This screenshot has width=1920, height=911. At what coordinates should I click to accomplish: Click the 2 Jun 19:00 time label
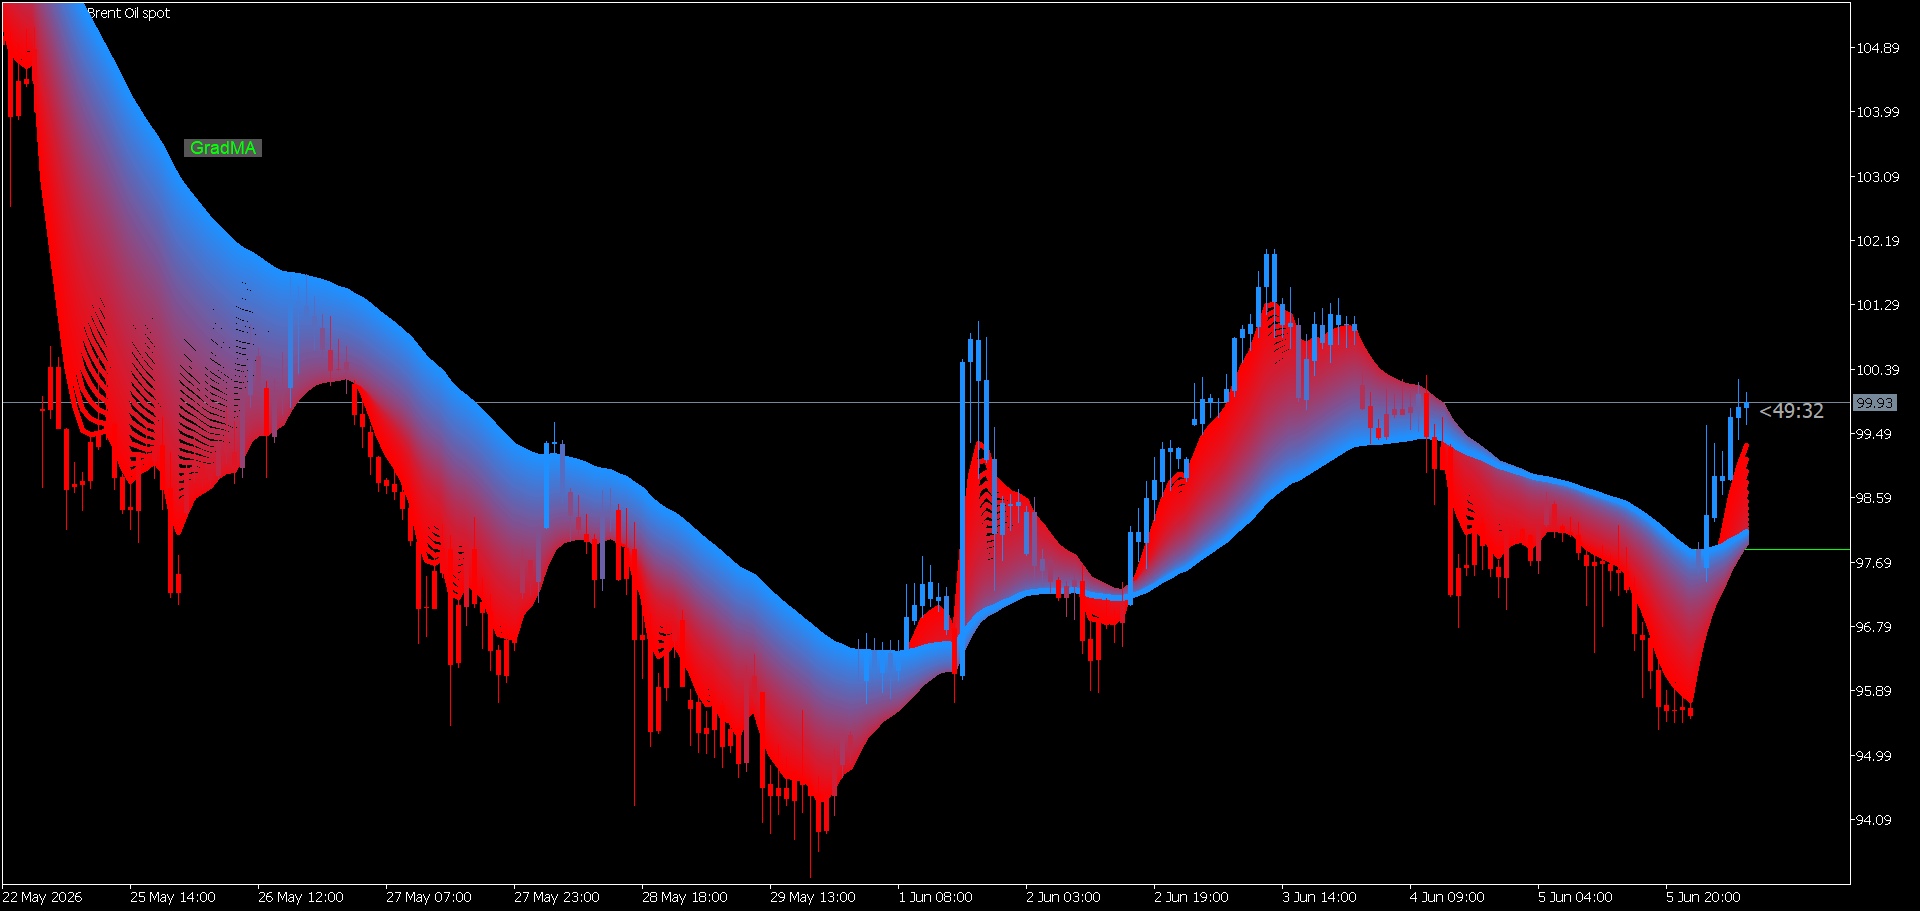[1191, 897]
